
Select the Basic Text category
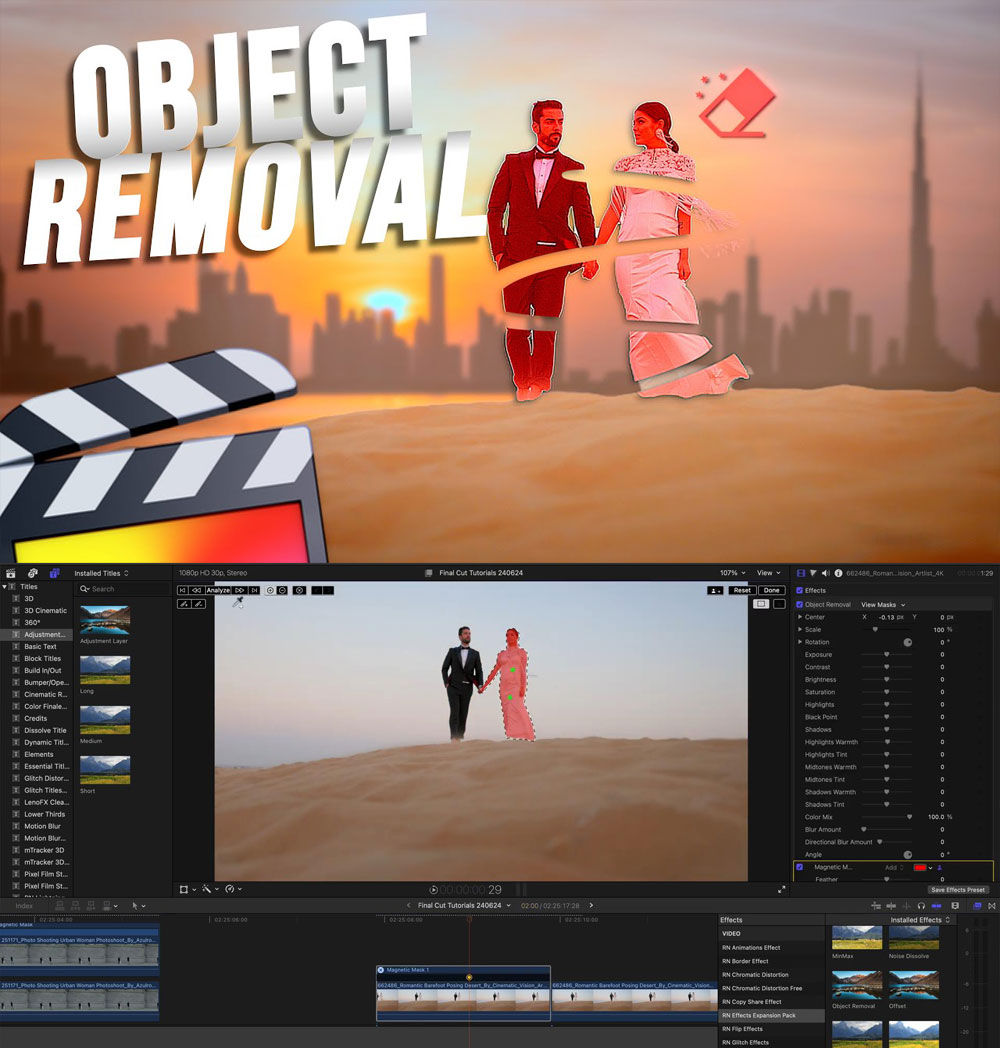pyautogui.click(x=36, y=646)
